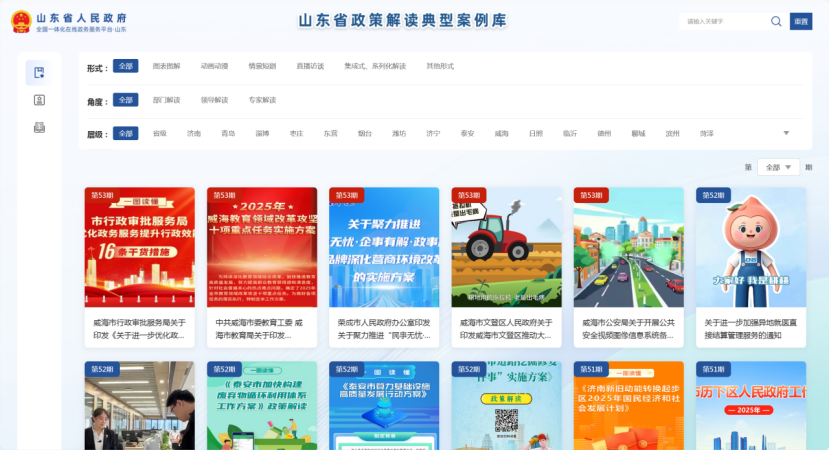
Task: Open title 荣成市人民政府办公室印发
Action: (x=384, y=329)
